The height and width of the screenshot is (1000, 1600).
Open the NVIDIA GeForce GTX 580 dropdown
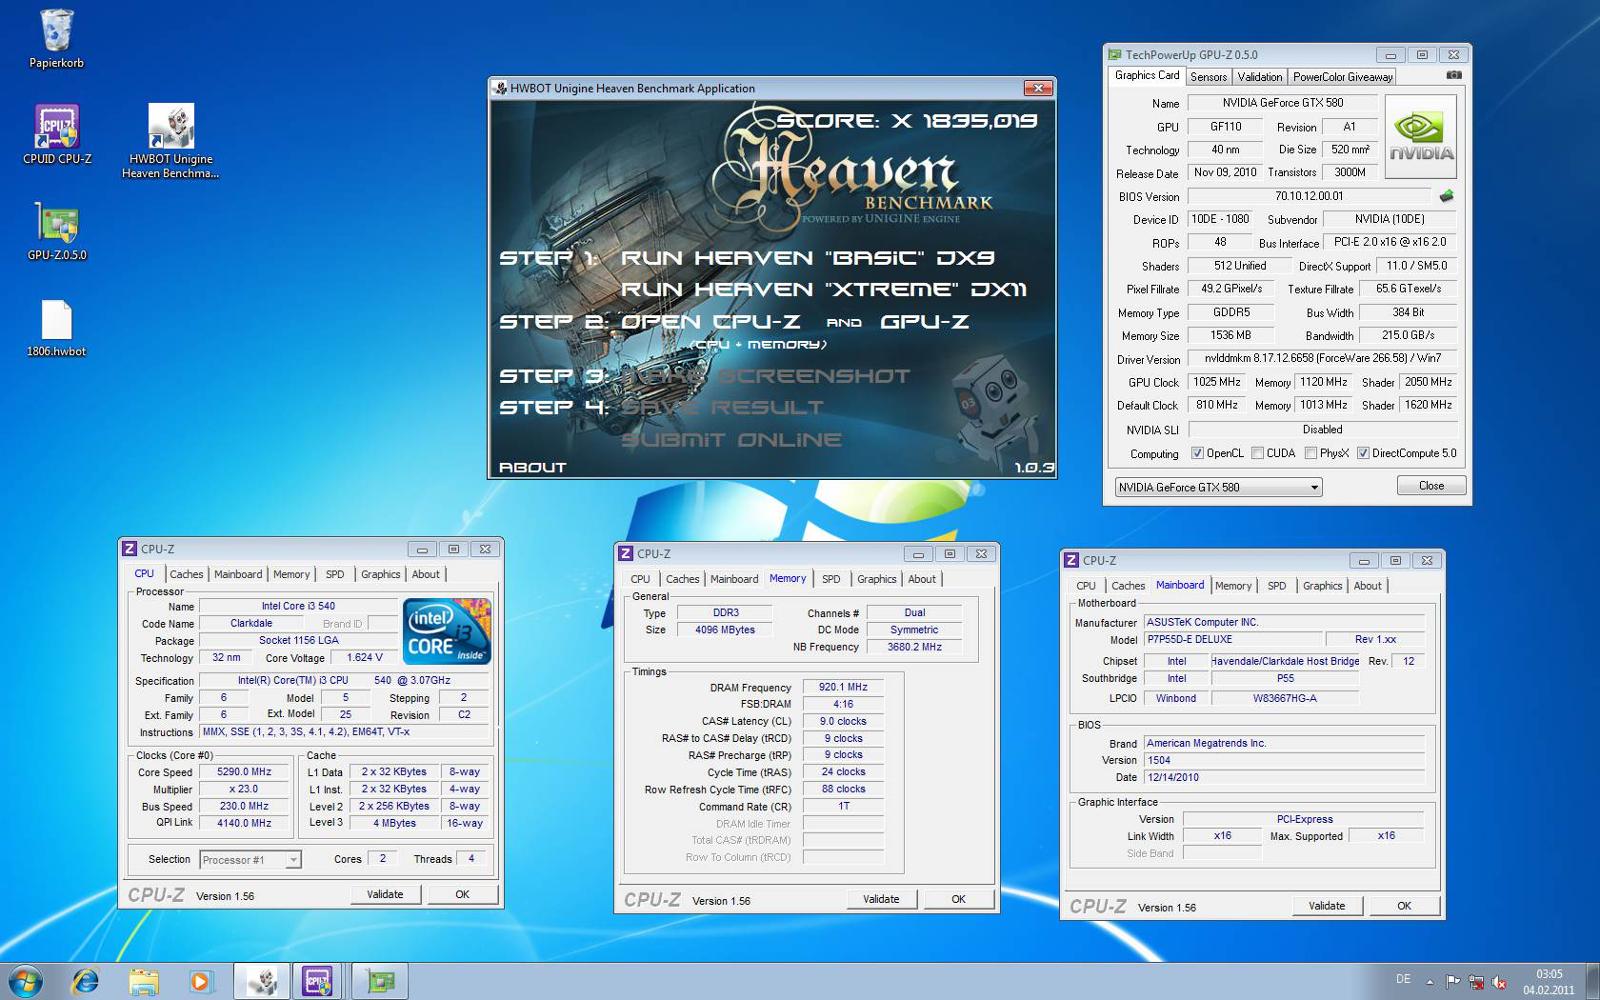(1219, 487)
